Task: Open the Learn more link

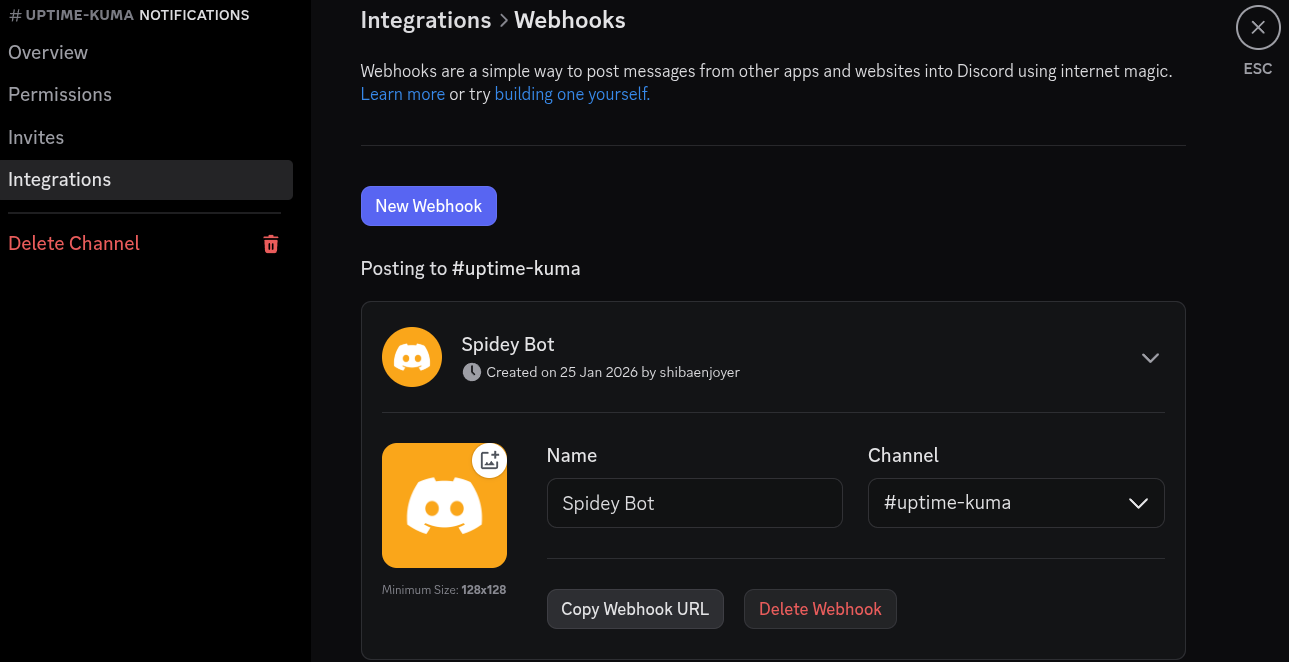Action: 402,94
